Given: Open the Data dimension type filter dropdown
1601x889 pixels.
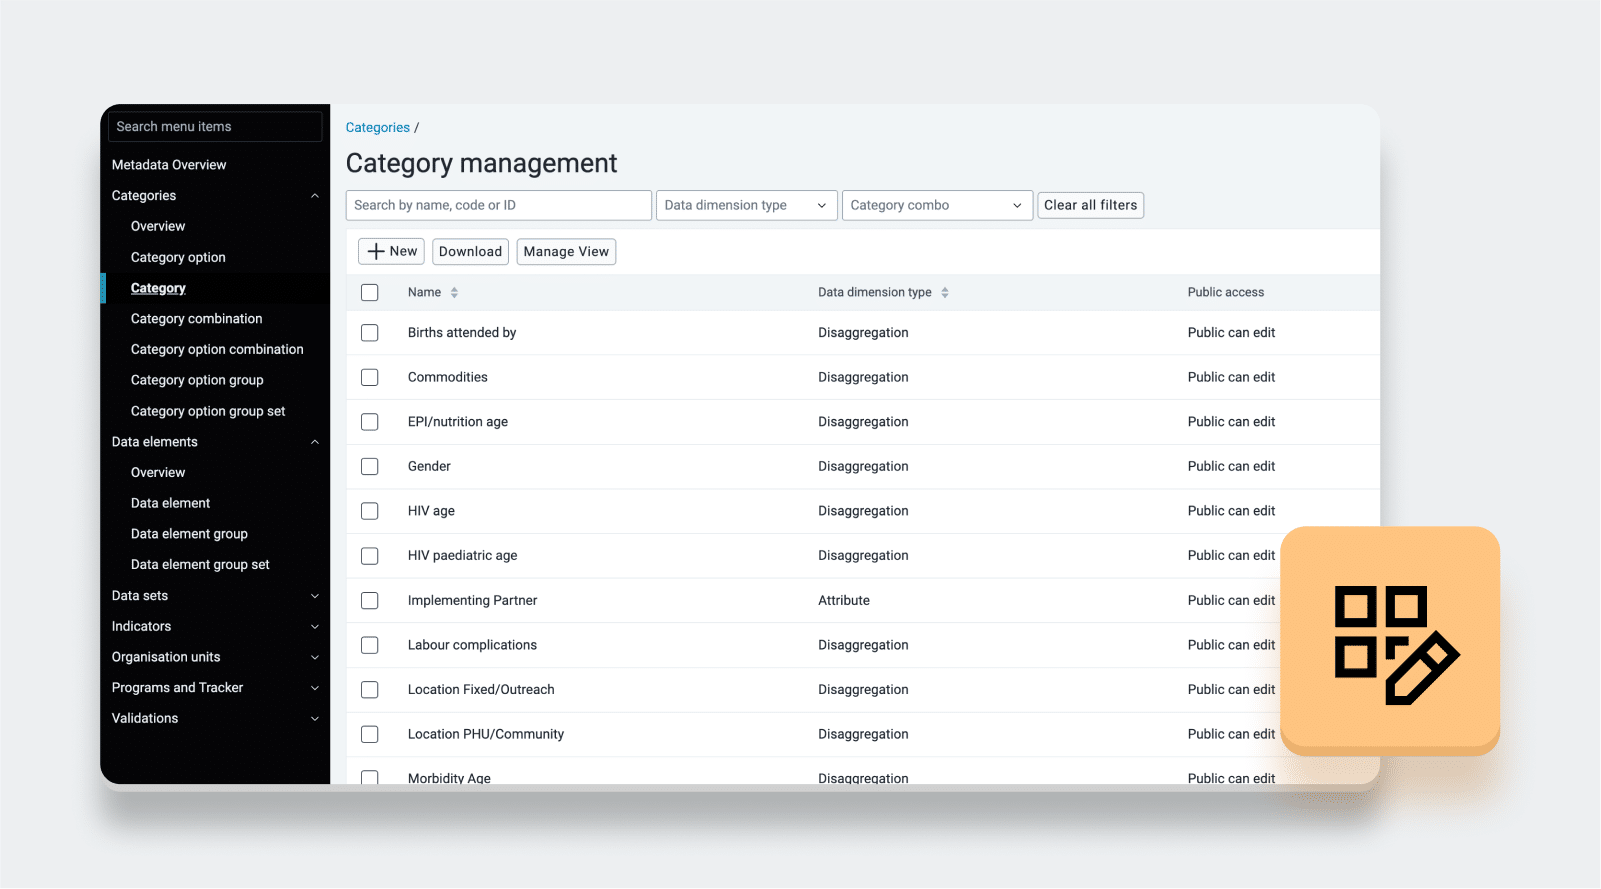Looking at the screenshot, I should (x=746, y=206).
